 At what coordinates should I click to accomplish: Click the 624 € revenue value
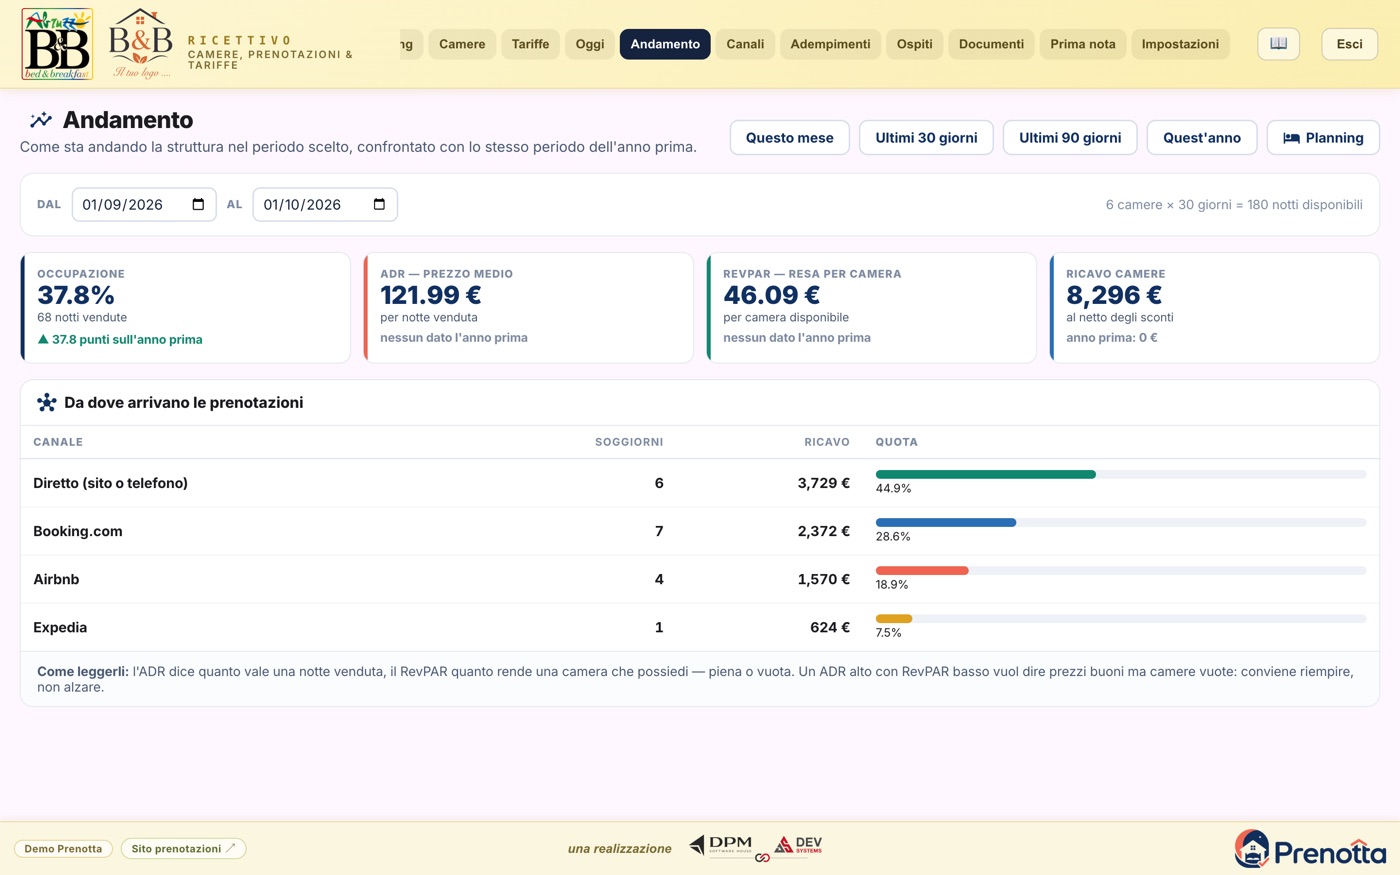[x=830, y=627]
